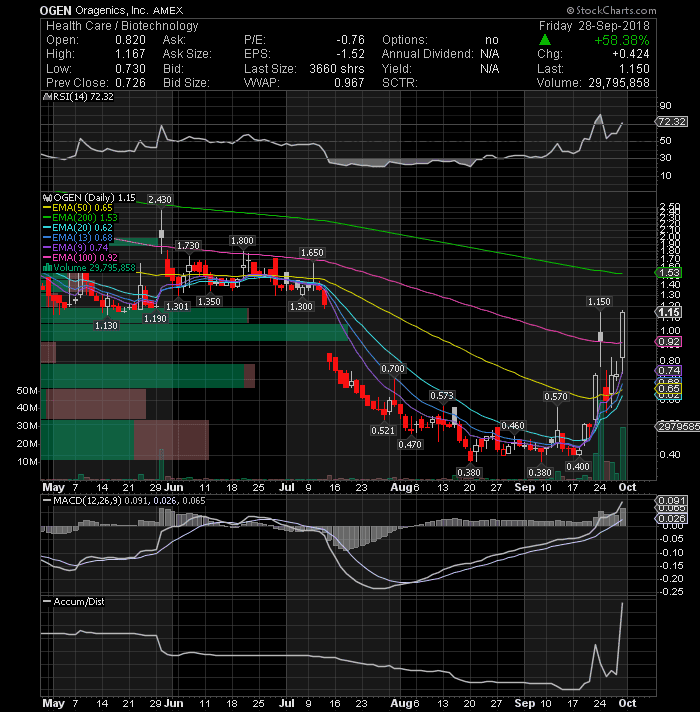700x712 pixels.
Task: Click the Oragenics, Inc. company name
Action: pyautogui.click(x=112, y=10)
